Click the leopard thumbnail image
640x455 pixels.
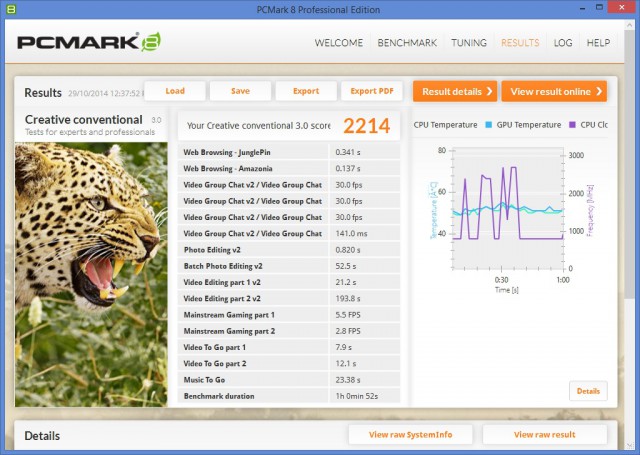(91, 274)
